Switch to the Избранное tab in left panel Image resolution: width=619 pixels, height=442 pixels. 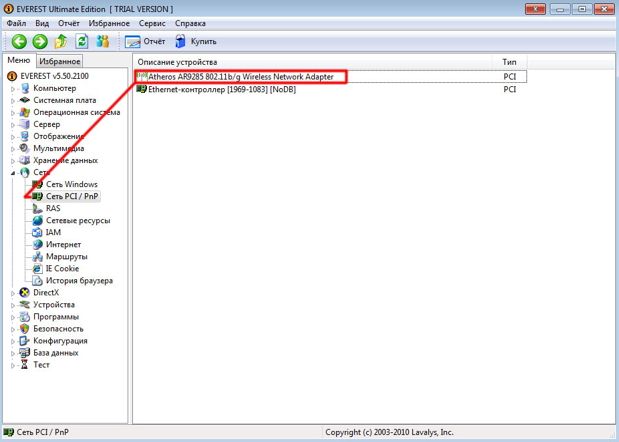coord(60,61)
